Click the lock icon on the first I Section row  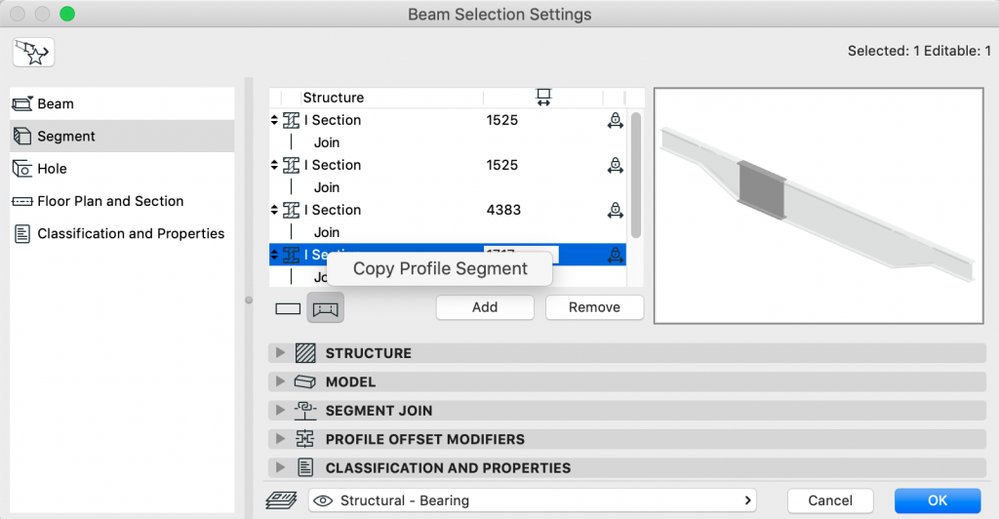pos(615,120)
